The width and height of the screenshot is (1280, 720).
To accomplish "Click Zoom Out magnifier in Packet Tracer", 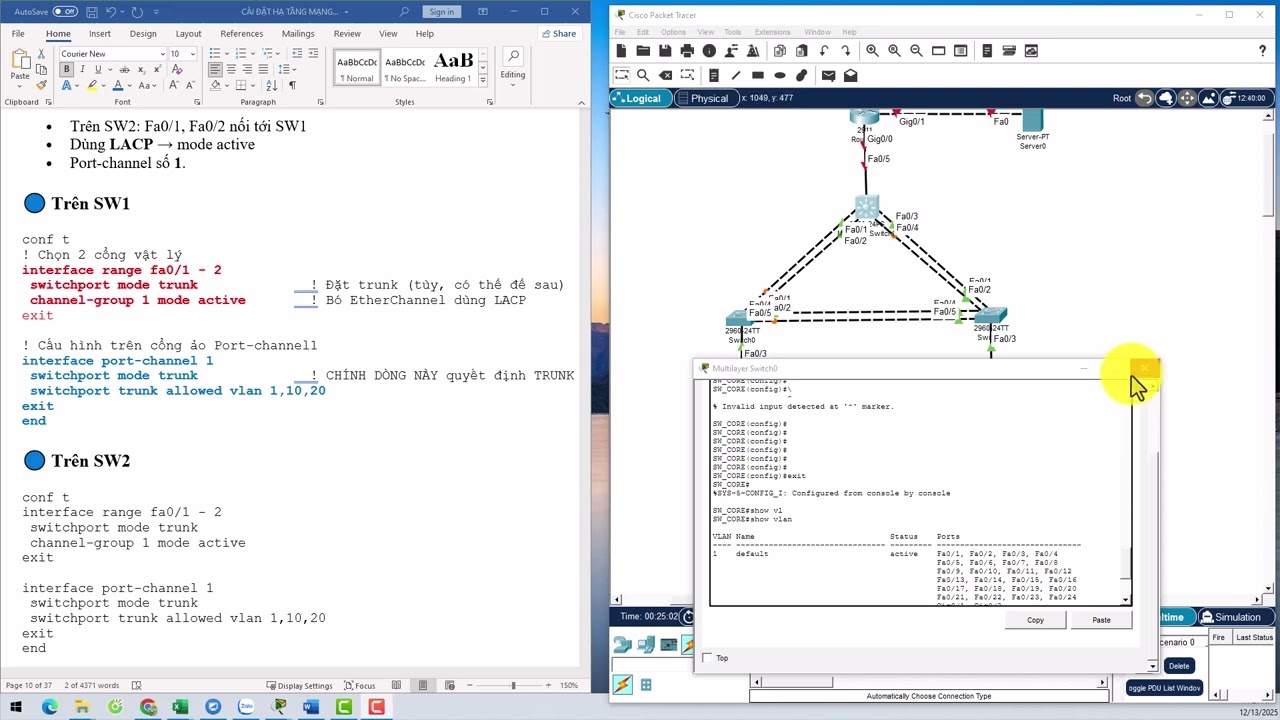I will (916, 51).
